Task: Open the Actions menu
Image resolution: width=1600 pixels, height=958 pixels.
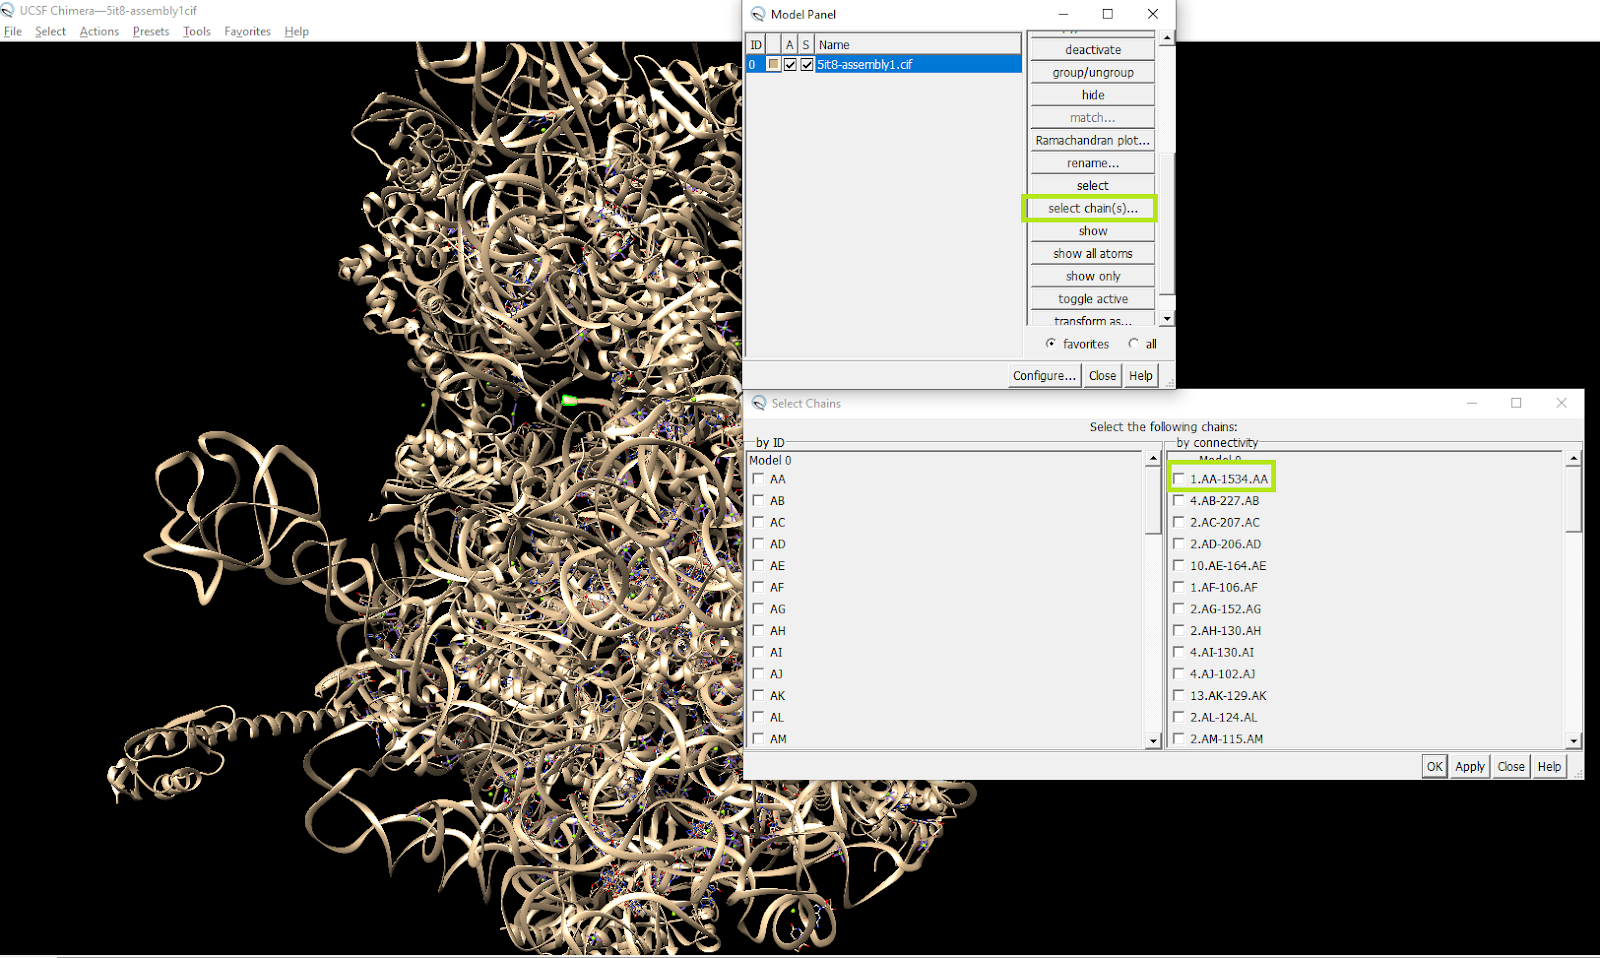Action: click(x=99, y=31)
